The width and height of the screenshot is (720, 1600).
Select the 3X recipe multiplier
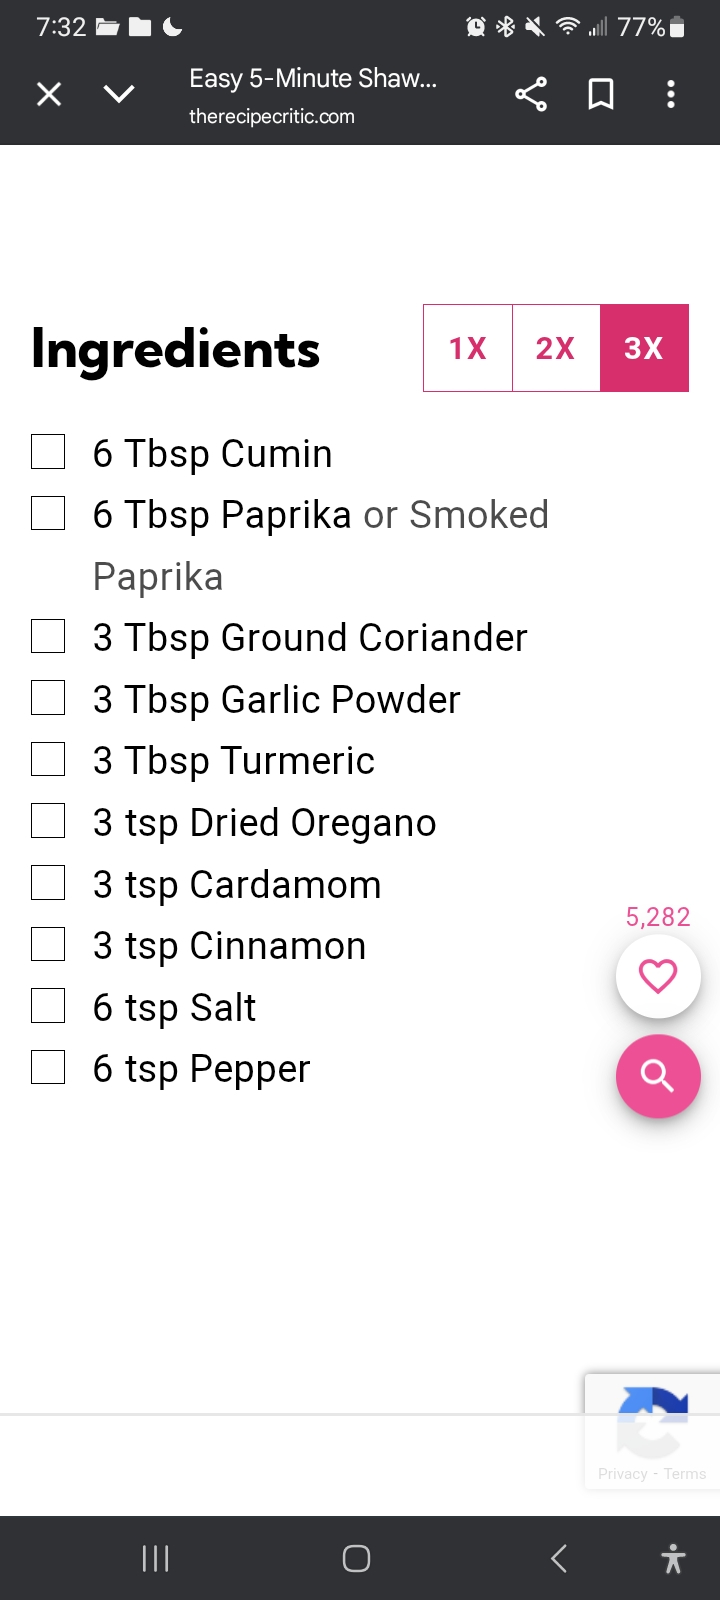click(x=644, y=348)
